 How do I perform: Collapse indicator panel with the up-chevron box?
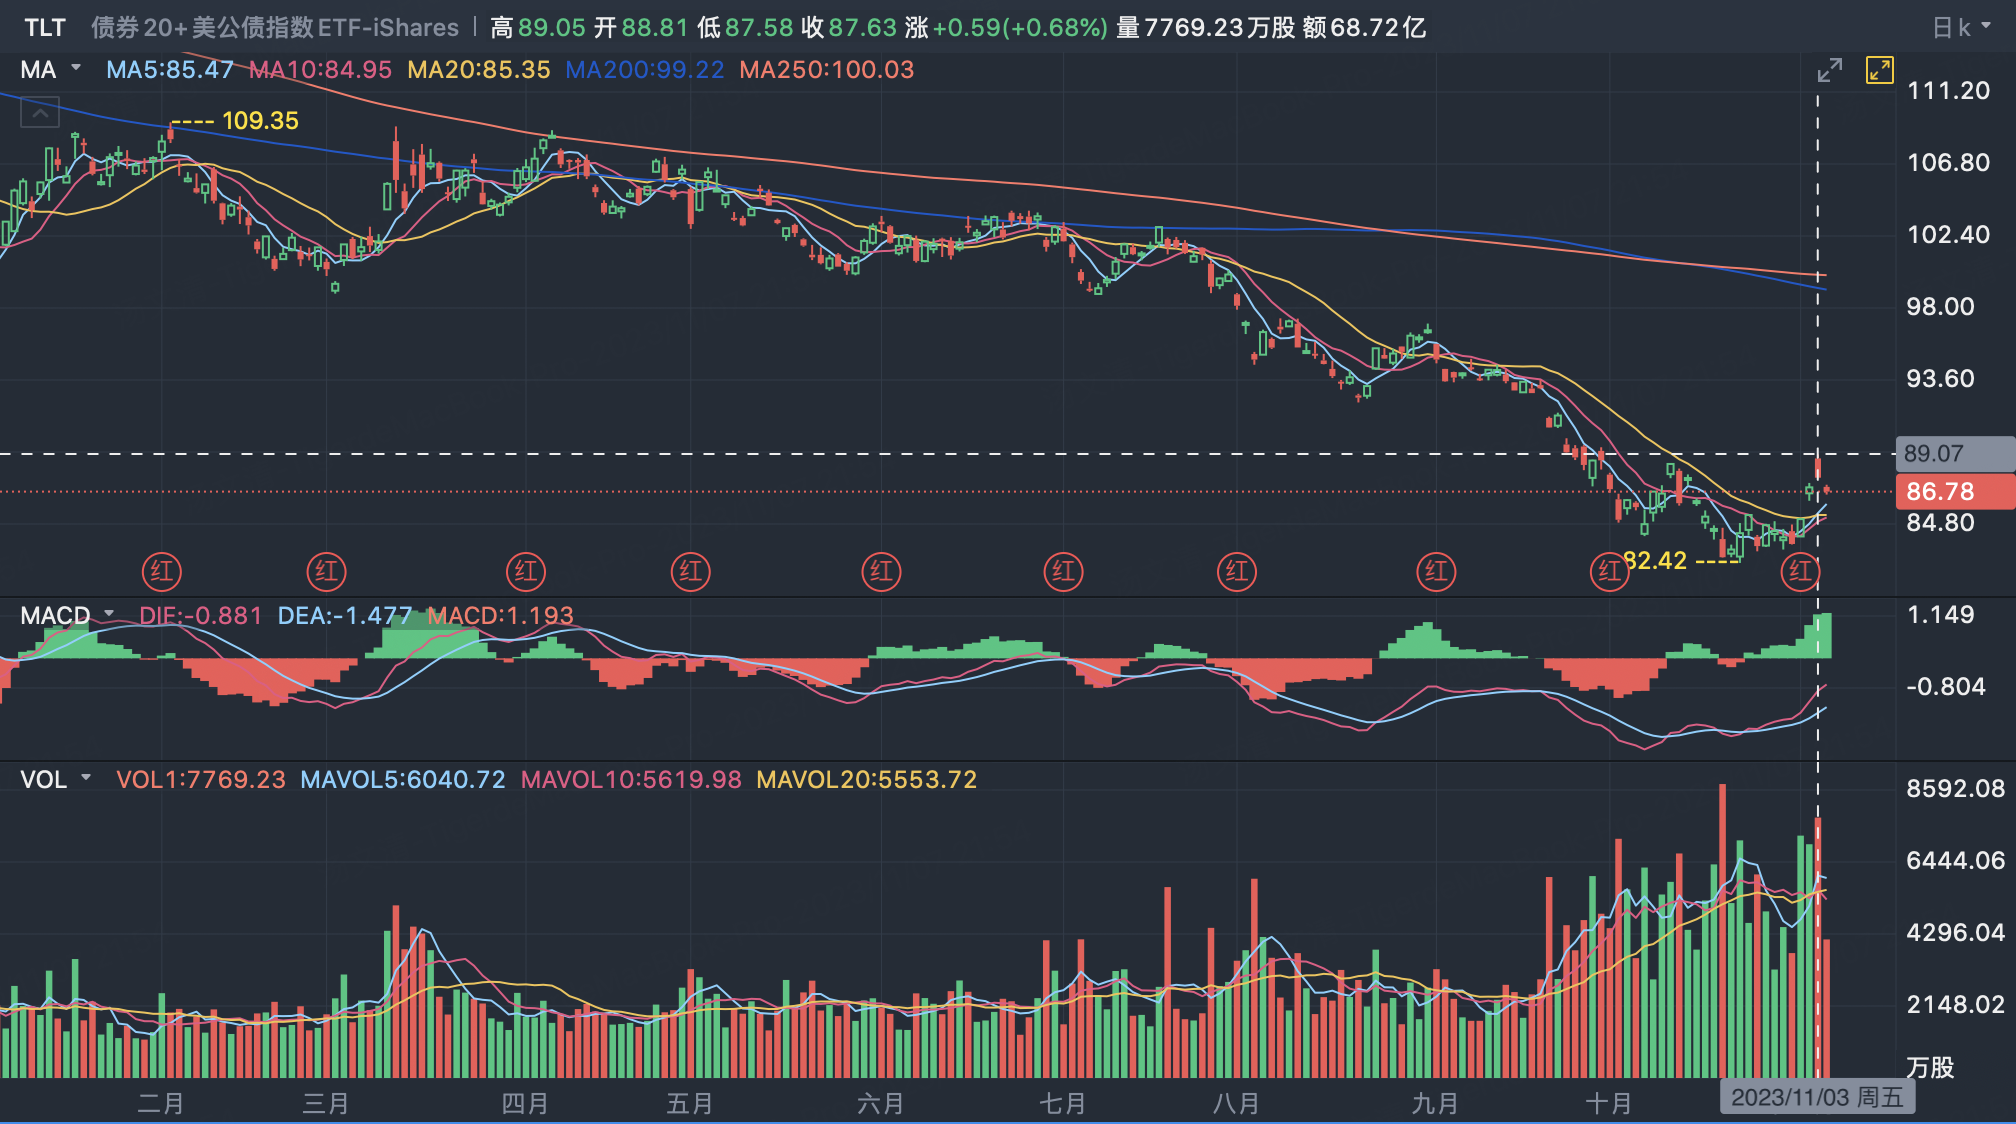point(40,113)
